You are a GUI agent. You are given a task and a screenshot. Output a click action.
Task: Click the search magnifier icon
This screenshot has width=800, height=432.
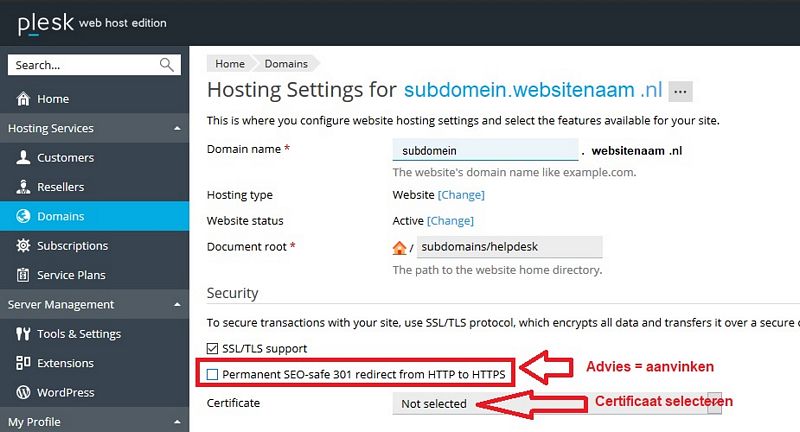click(166, 65)
